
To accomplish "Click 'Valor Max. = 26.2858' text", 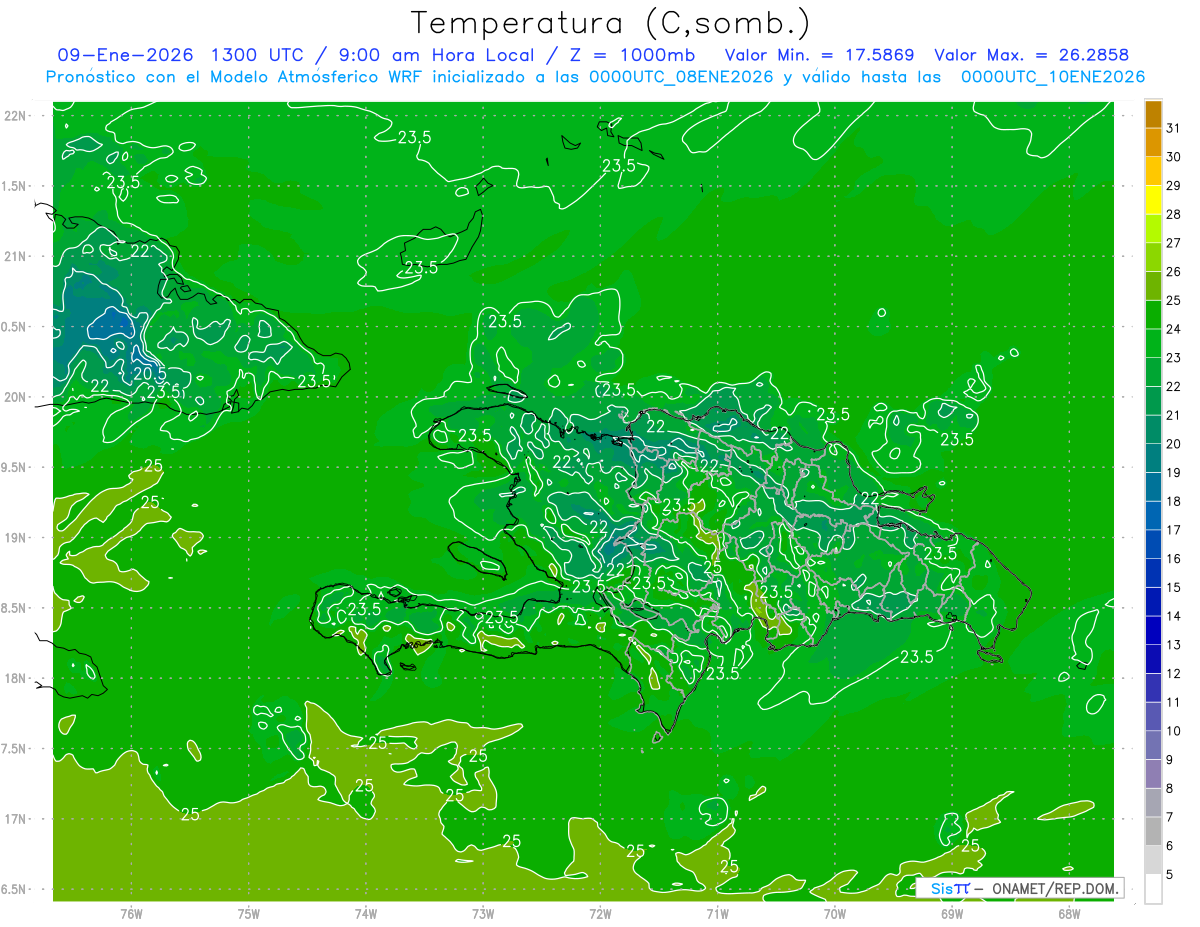I will (1031, 55).
